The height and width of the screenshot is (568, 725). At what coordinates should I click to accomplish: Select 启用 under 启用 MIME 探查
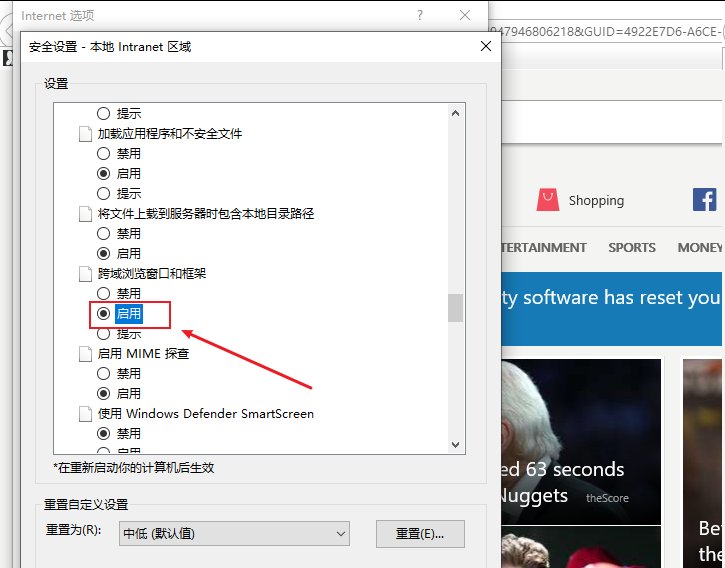[104, 394]
